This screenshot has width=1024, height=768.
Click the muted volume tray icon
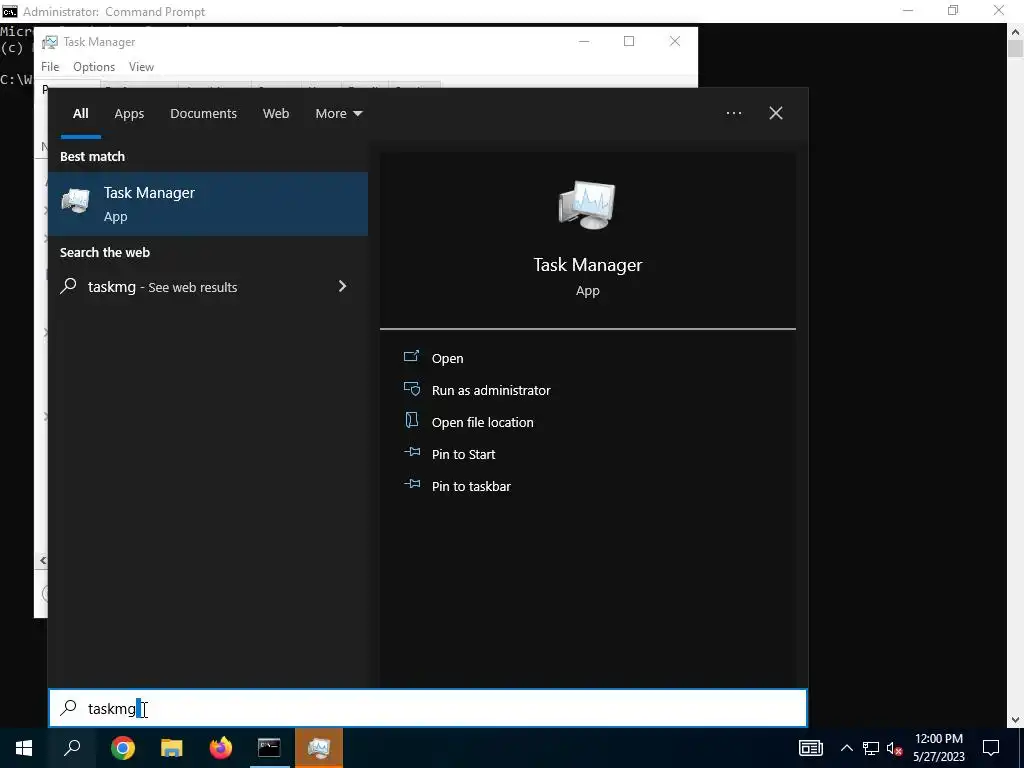point(895,748)
